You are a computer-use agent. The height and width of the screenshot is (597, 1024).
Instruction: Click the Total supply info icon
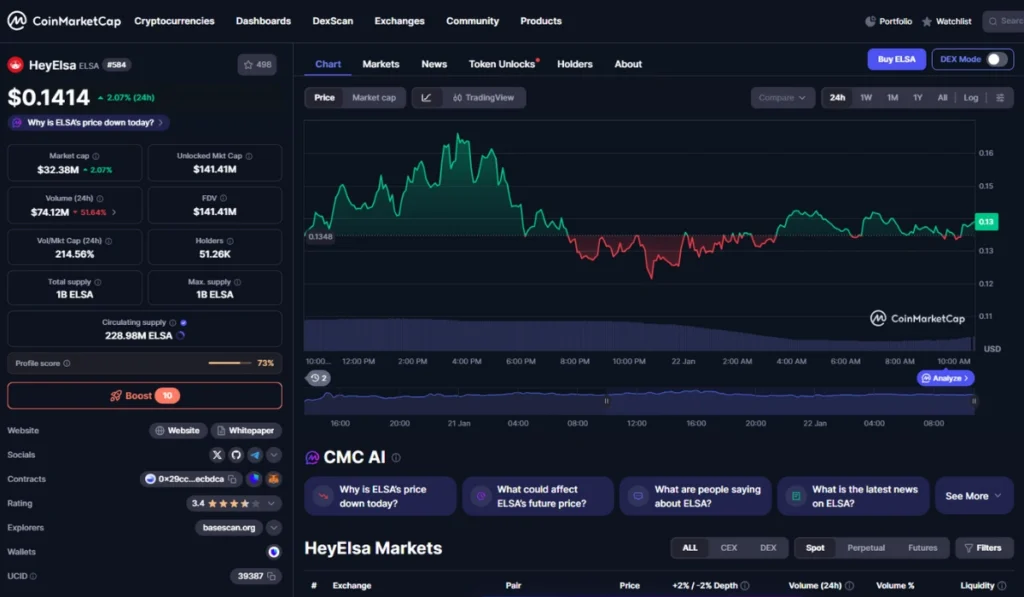[98, 282]
